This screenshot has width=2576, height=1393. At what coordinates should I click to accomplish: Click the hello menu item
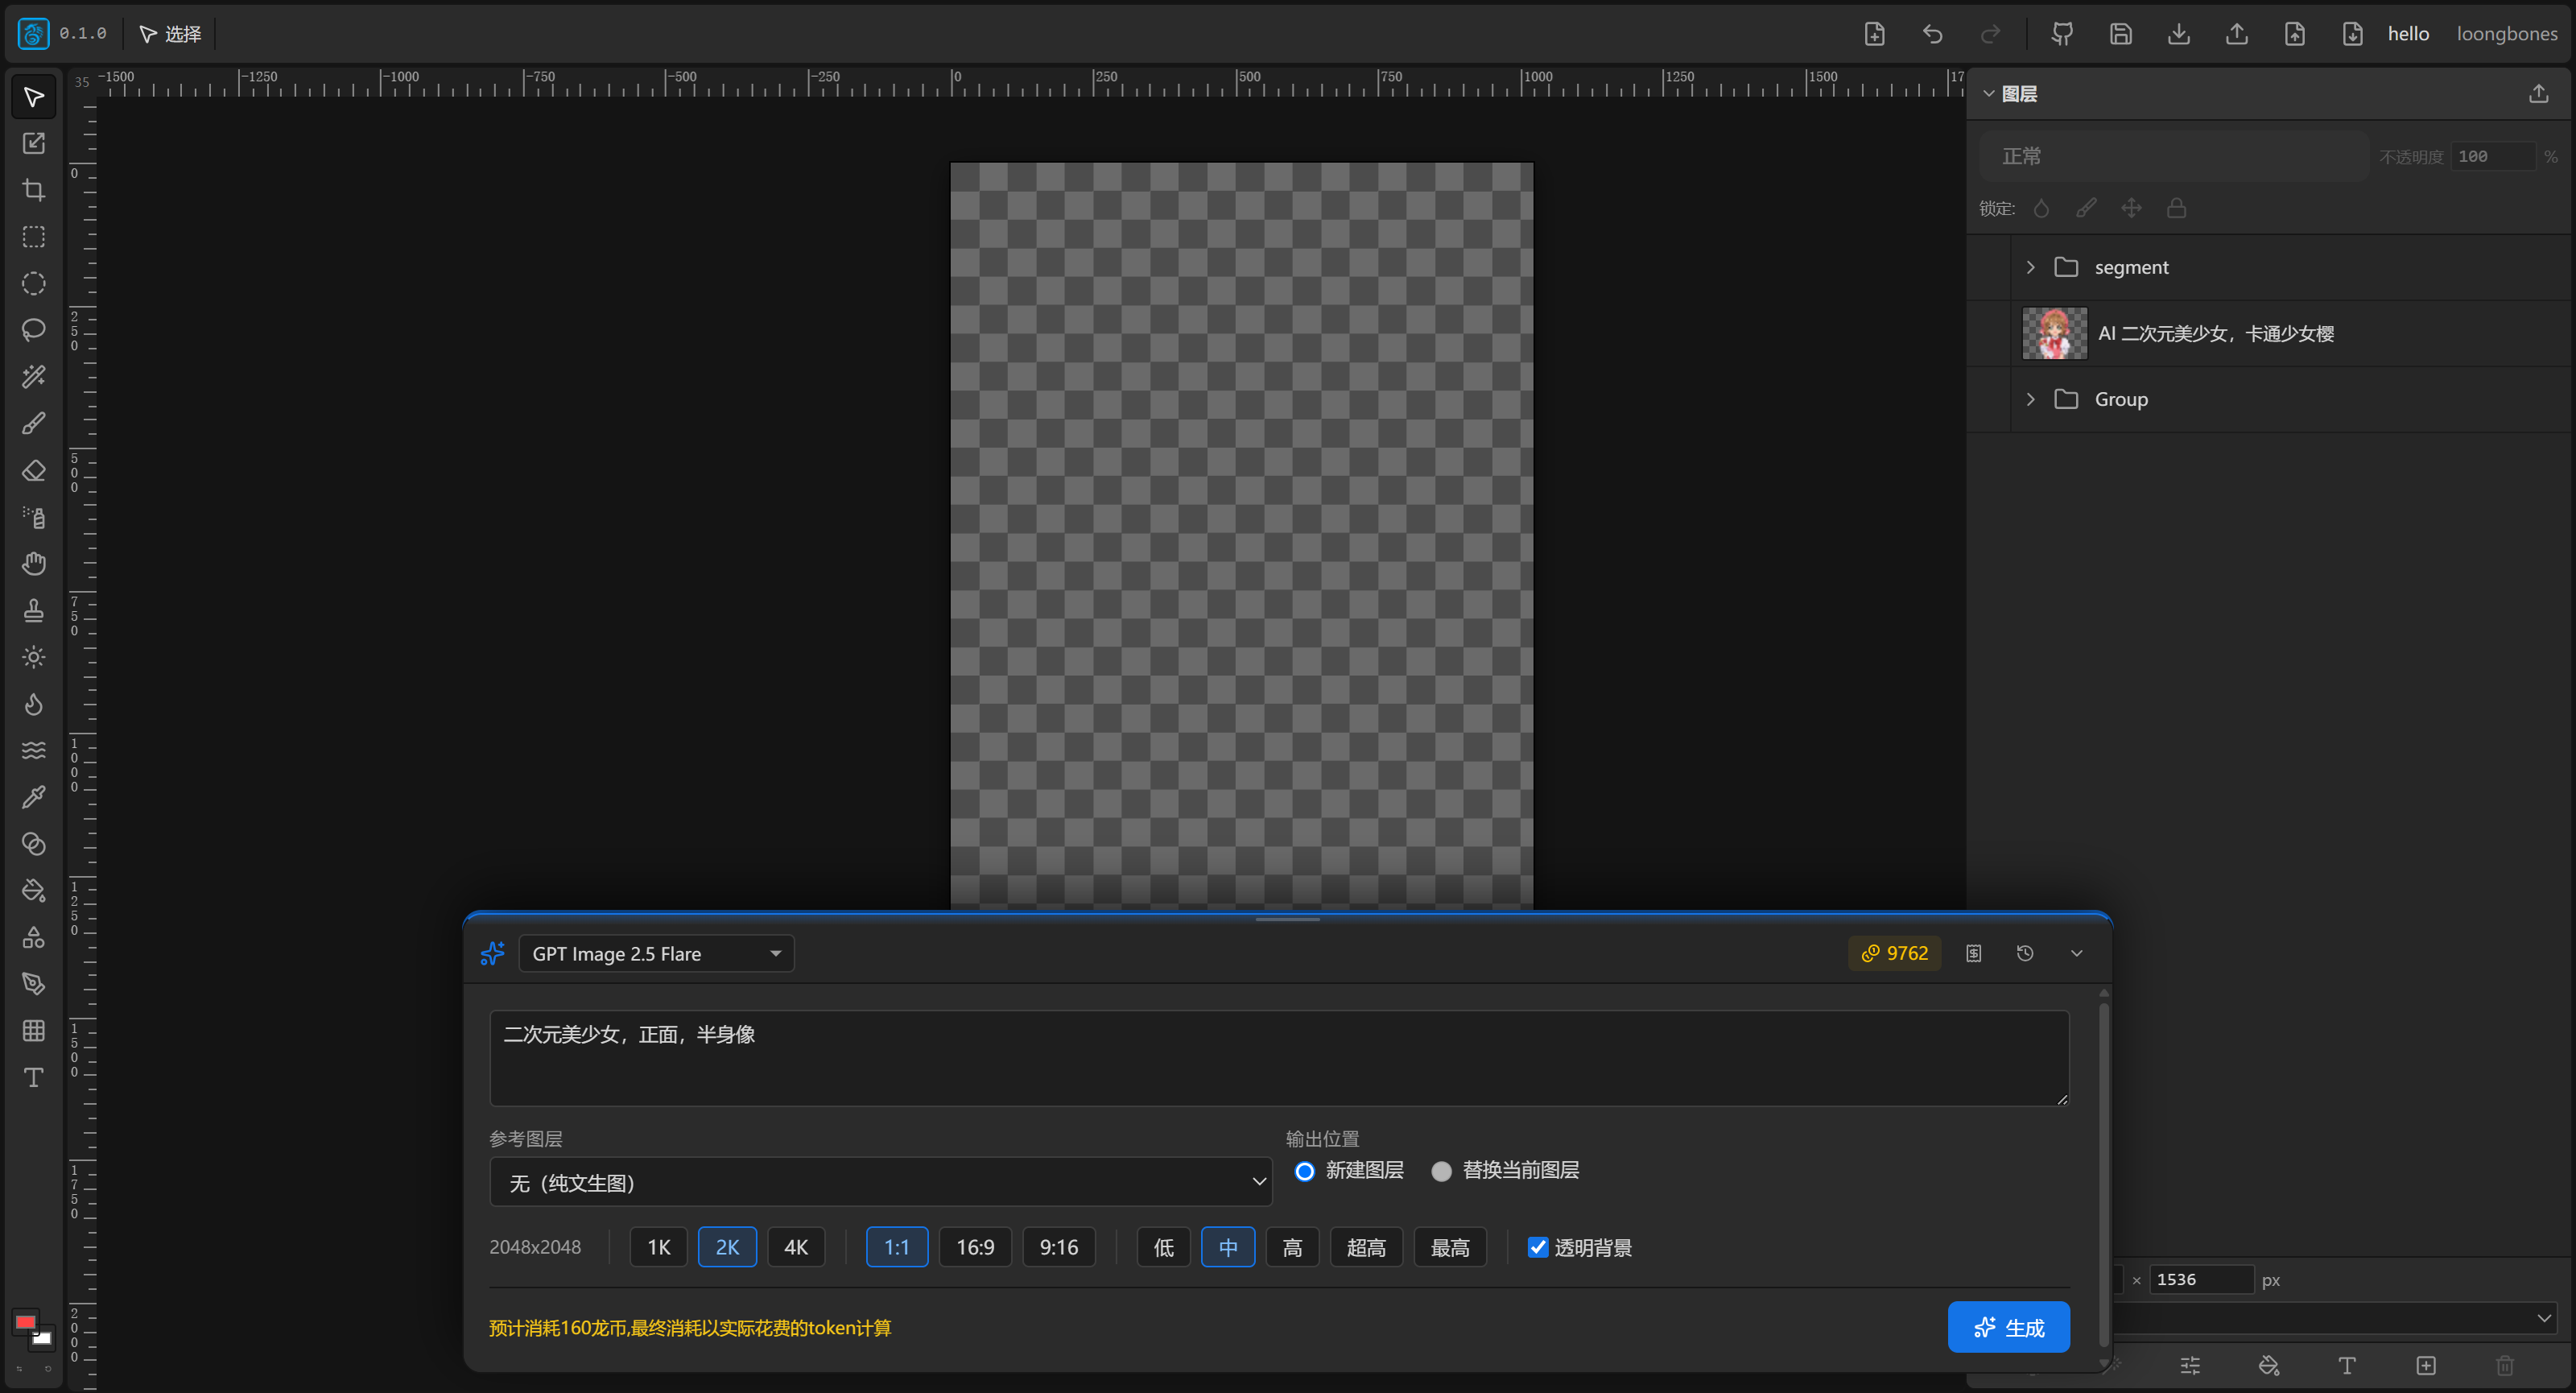coord(2408,34)
